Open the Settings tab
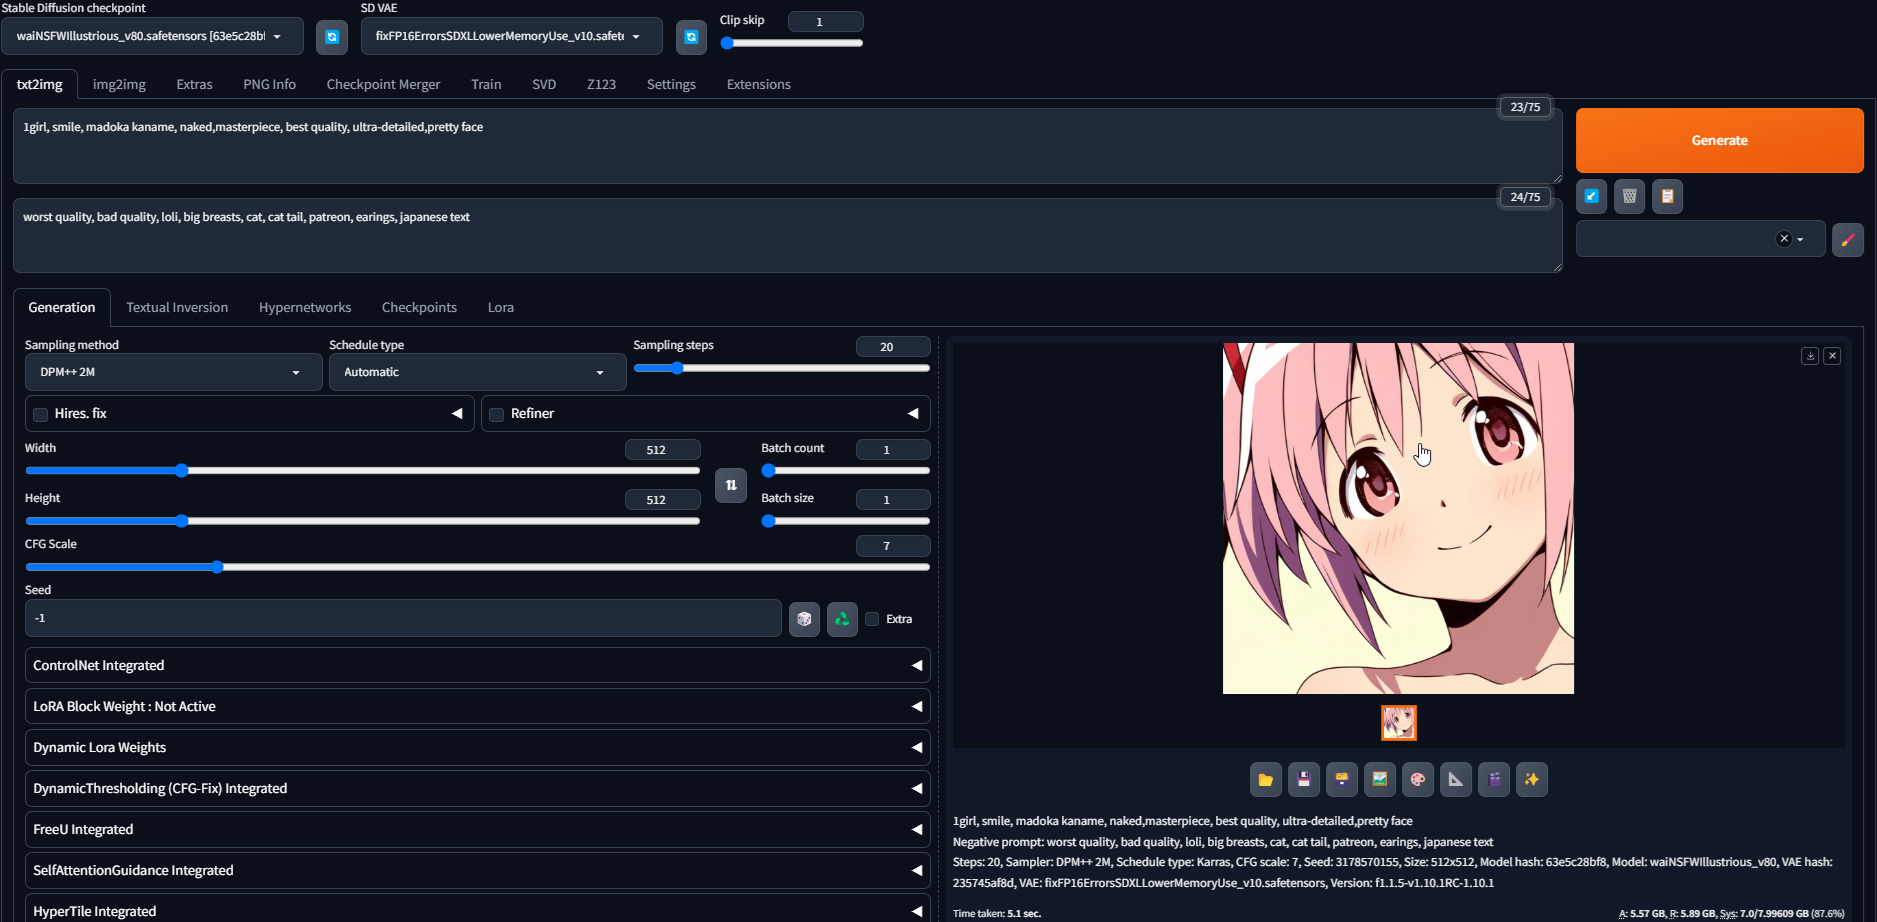Screen dimensions: 1877x922 [671, 84]
